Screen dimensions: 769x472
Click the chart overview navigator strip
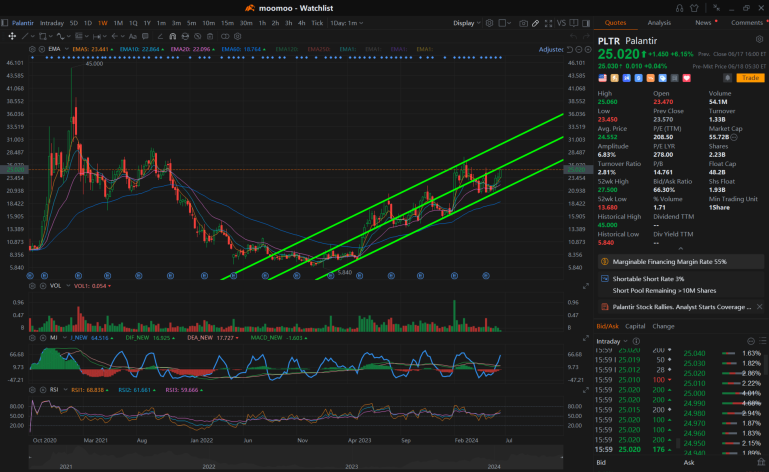296,457
